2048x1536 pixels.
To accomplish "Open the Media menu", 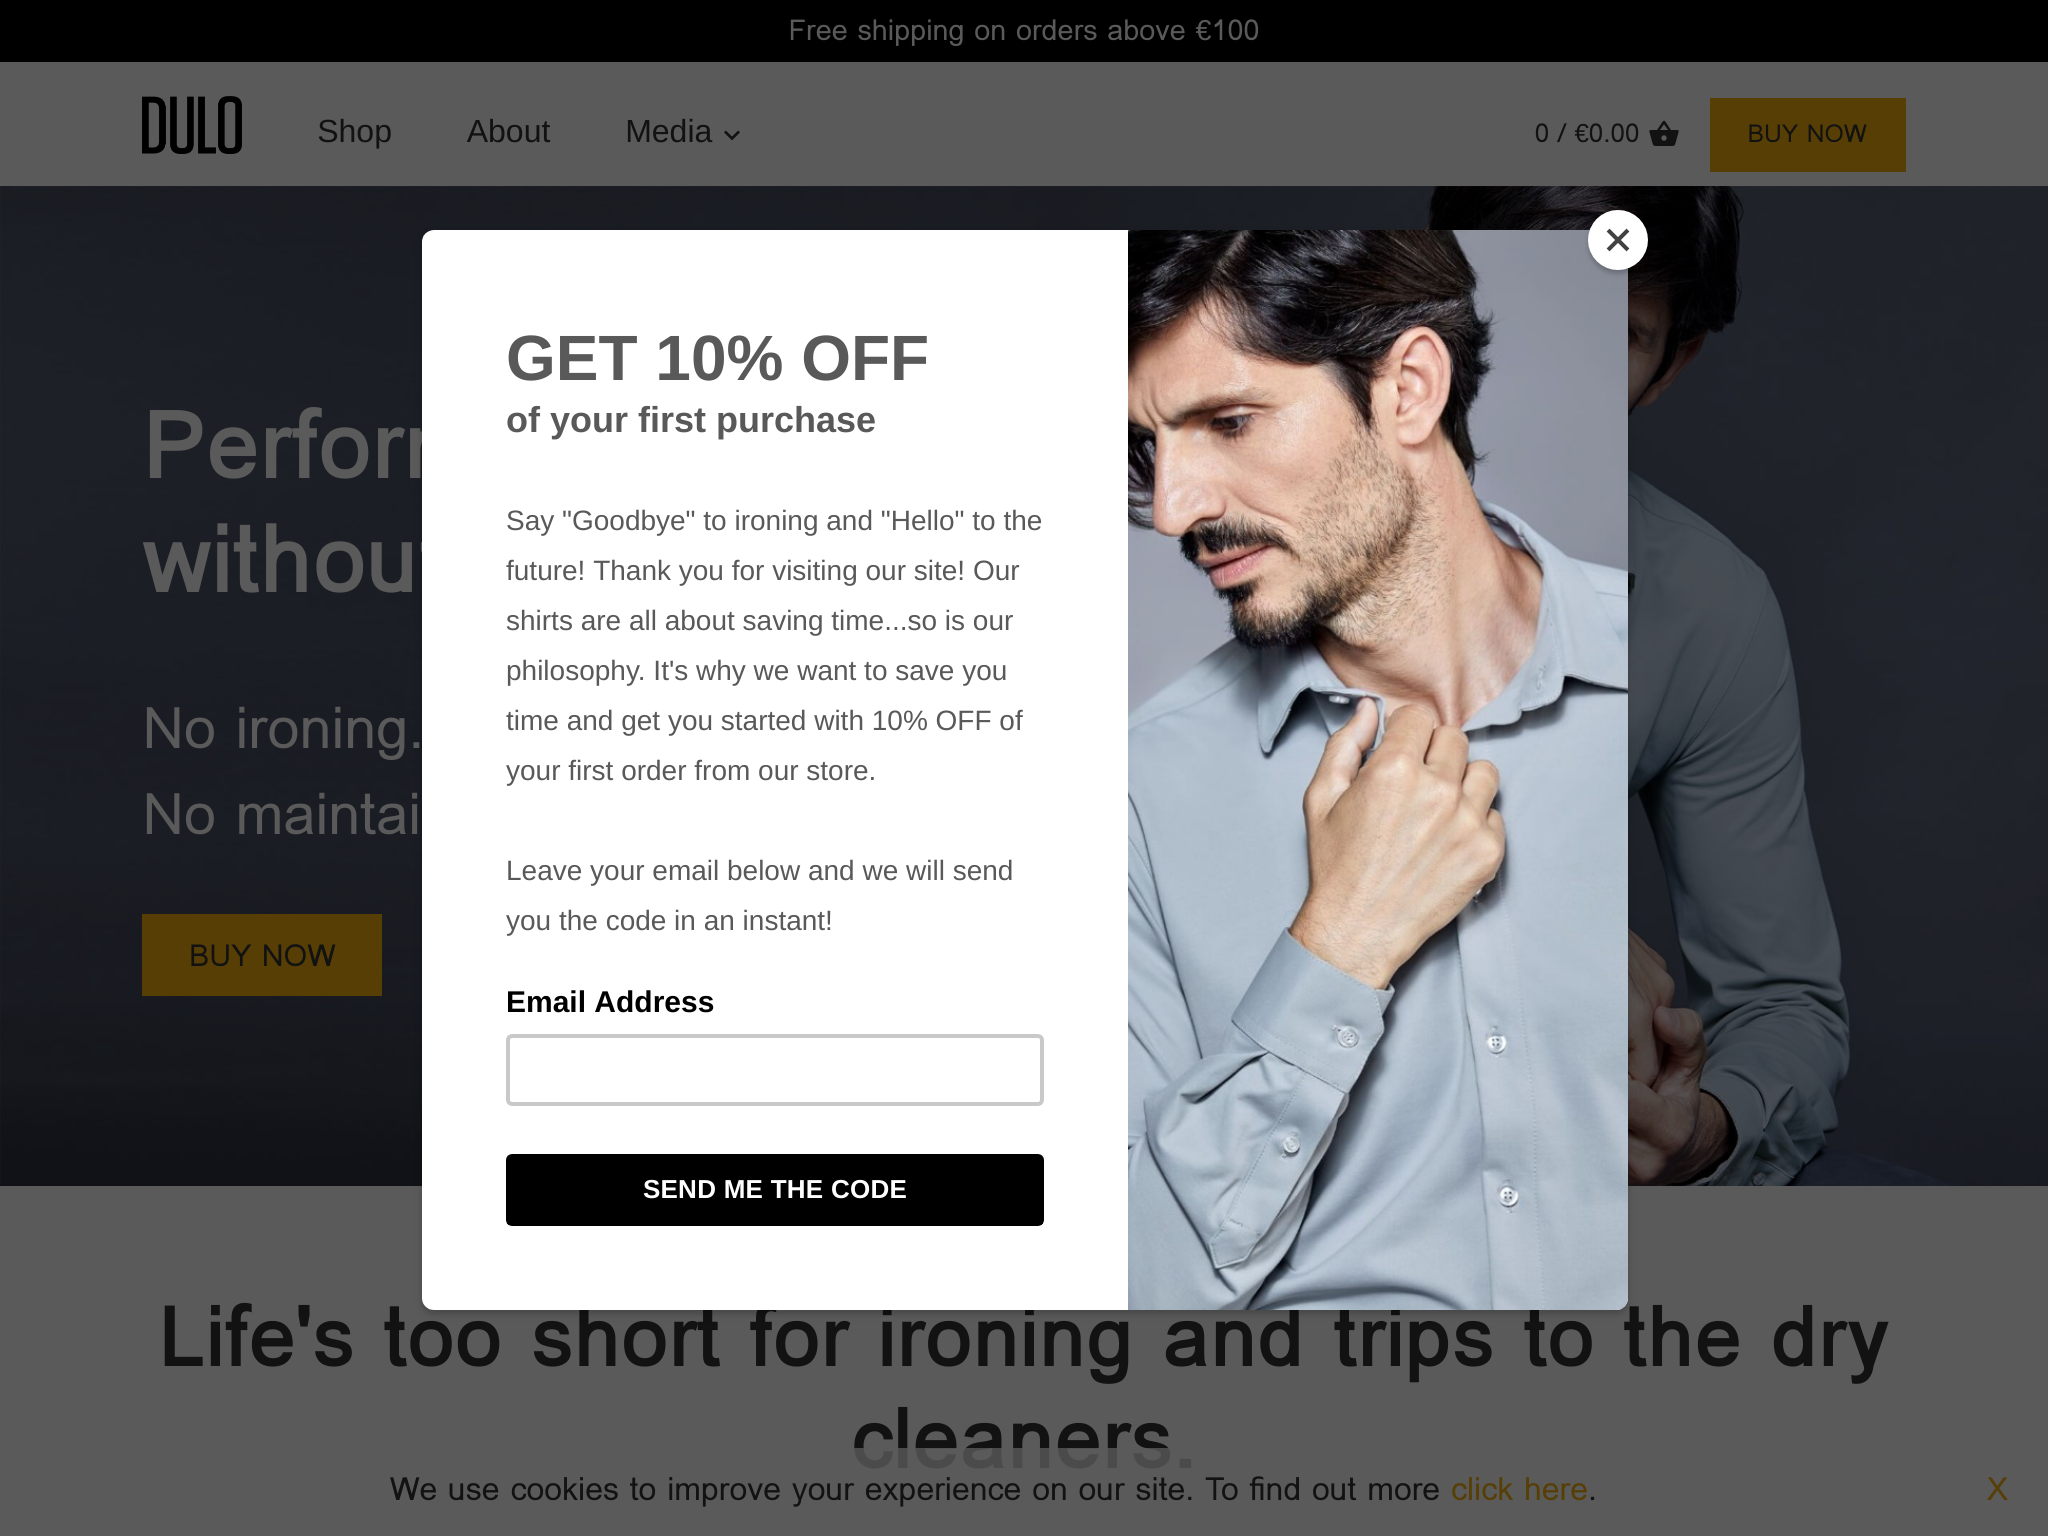I will pyautogui.click(x=683, y=131).
